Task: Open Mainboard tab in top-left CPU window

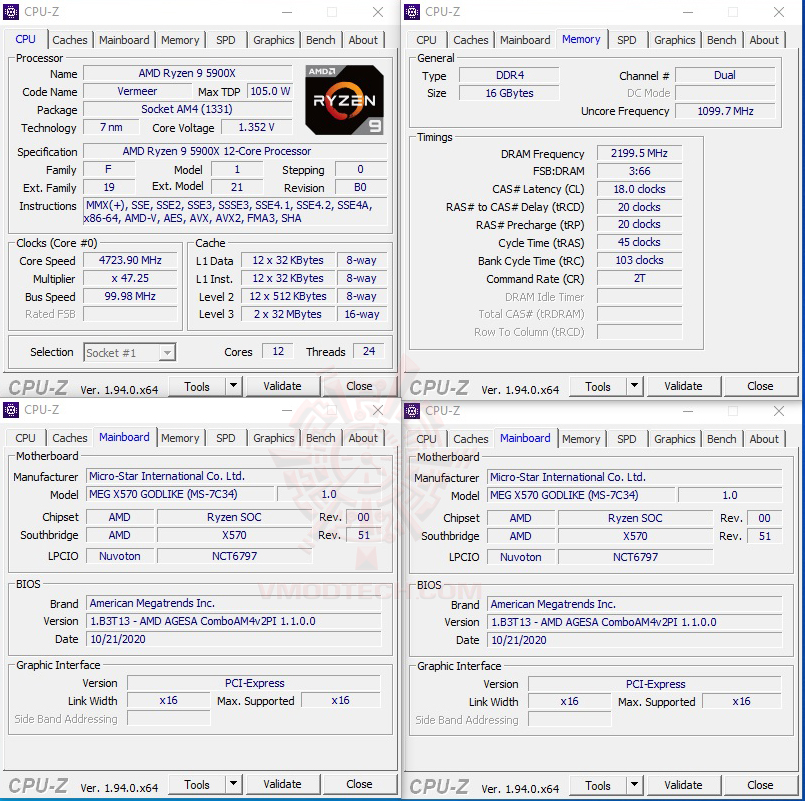Action: [124, 40]
